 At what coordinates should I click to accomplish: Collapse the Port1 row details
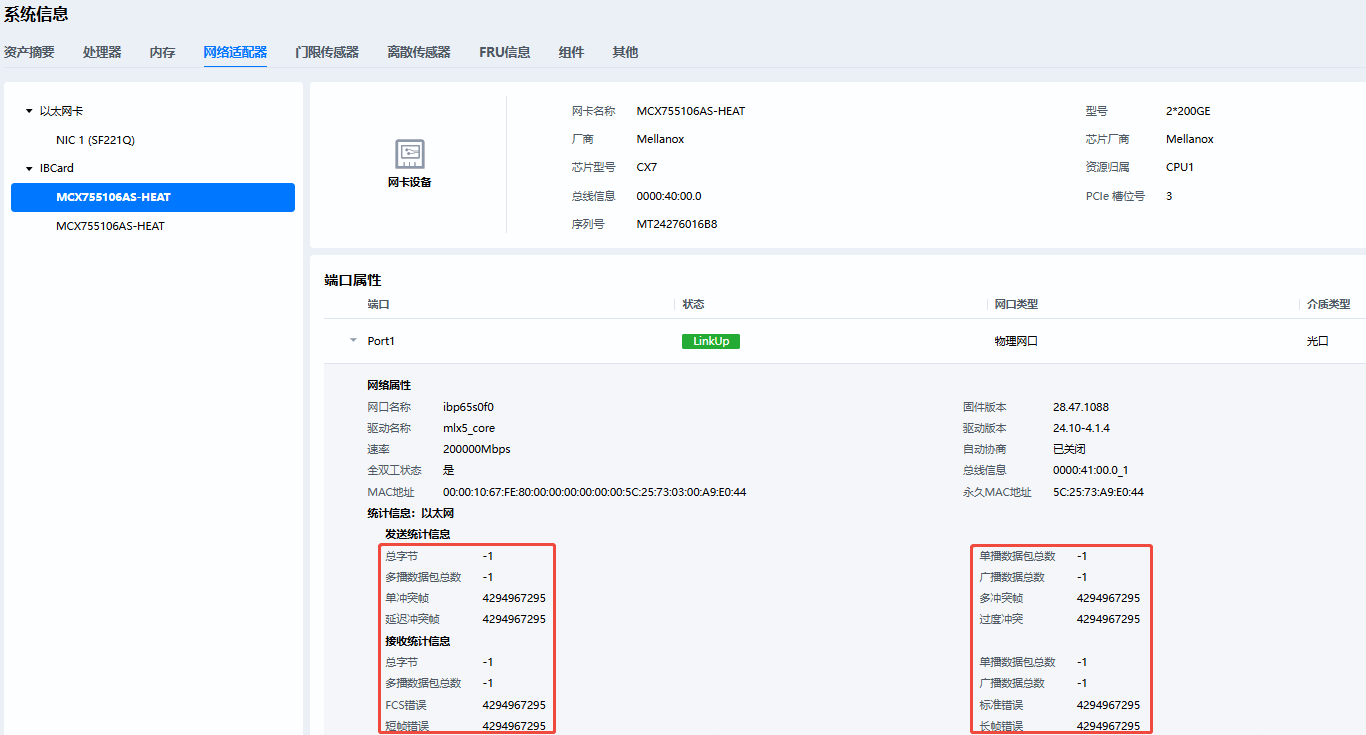(x=353, y=341)
